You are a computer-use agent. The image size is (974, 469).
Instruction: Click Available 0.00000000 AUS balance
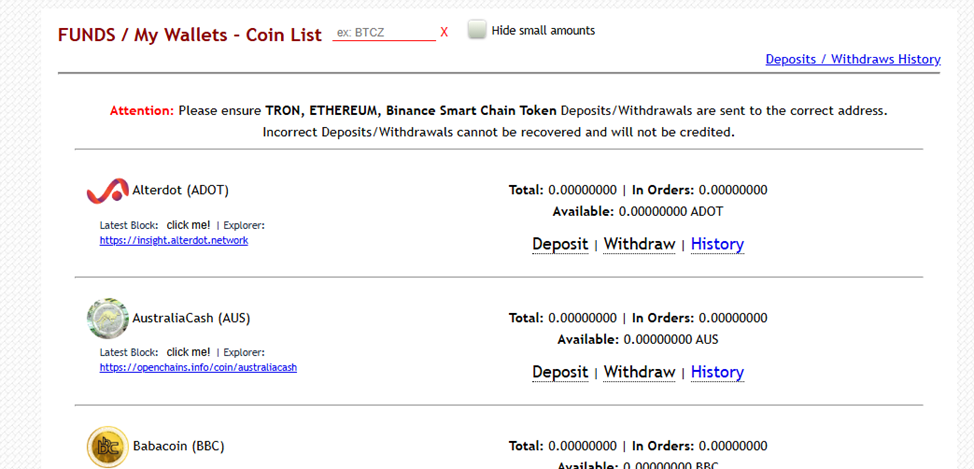point(638,340)
